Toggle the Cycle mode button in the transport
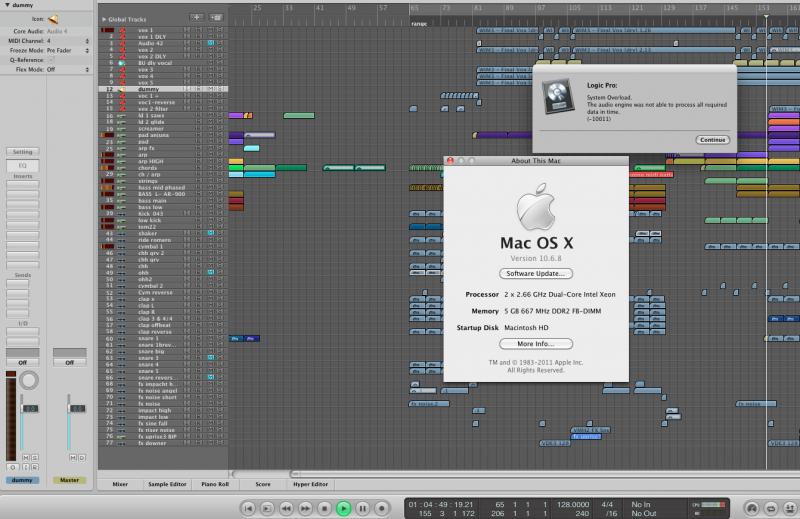 [x=771, y=508]
